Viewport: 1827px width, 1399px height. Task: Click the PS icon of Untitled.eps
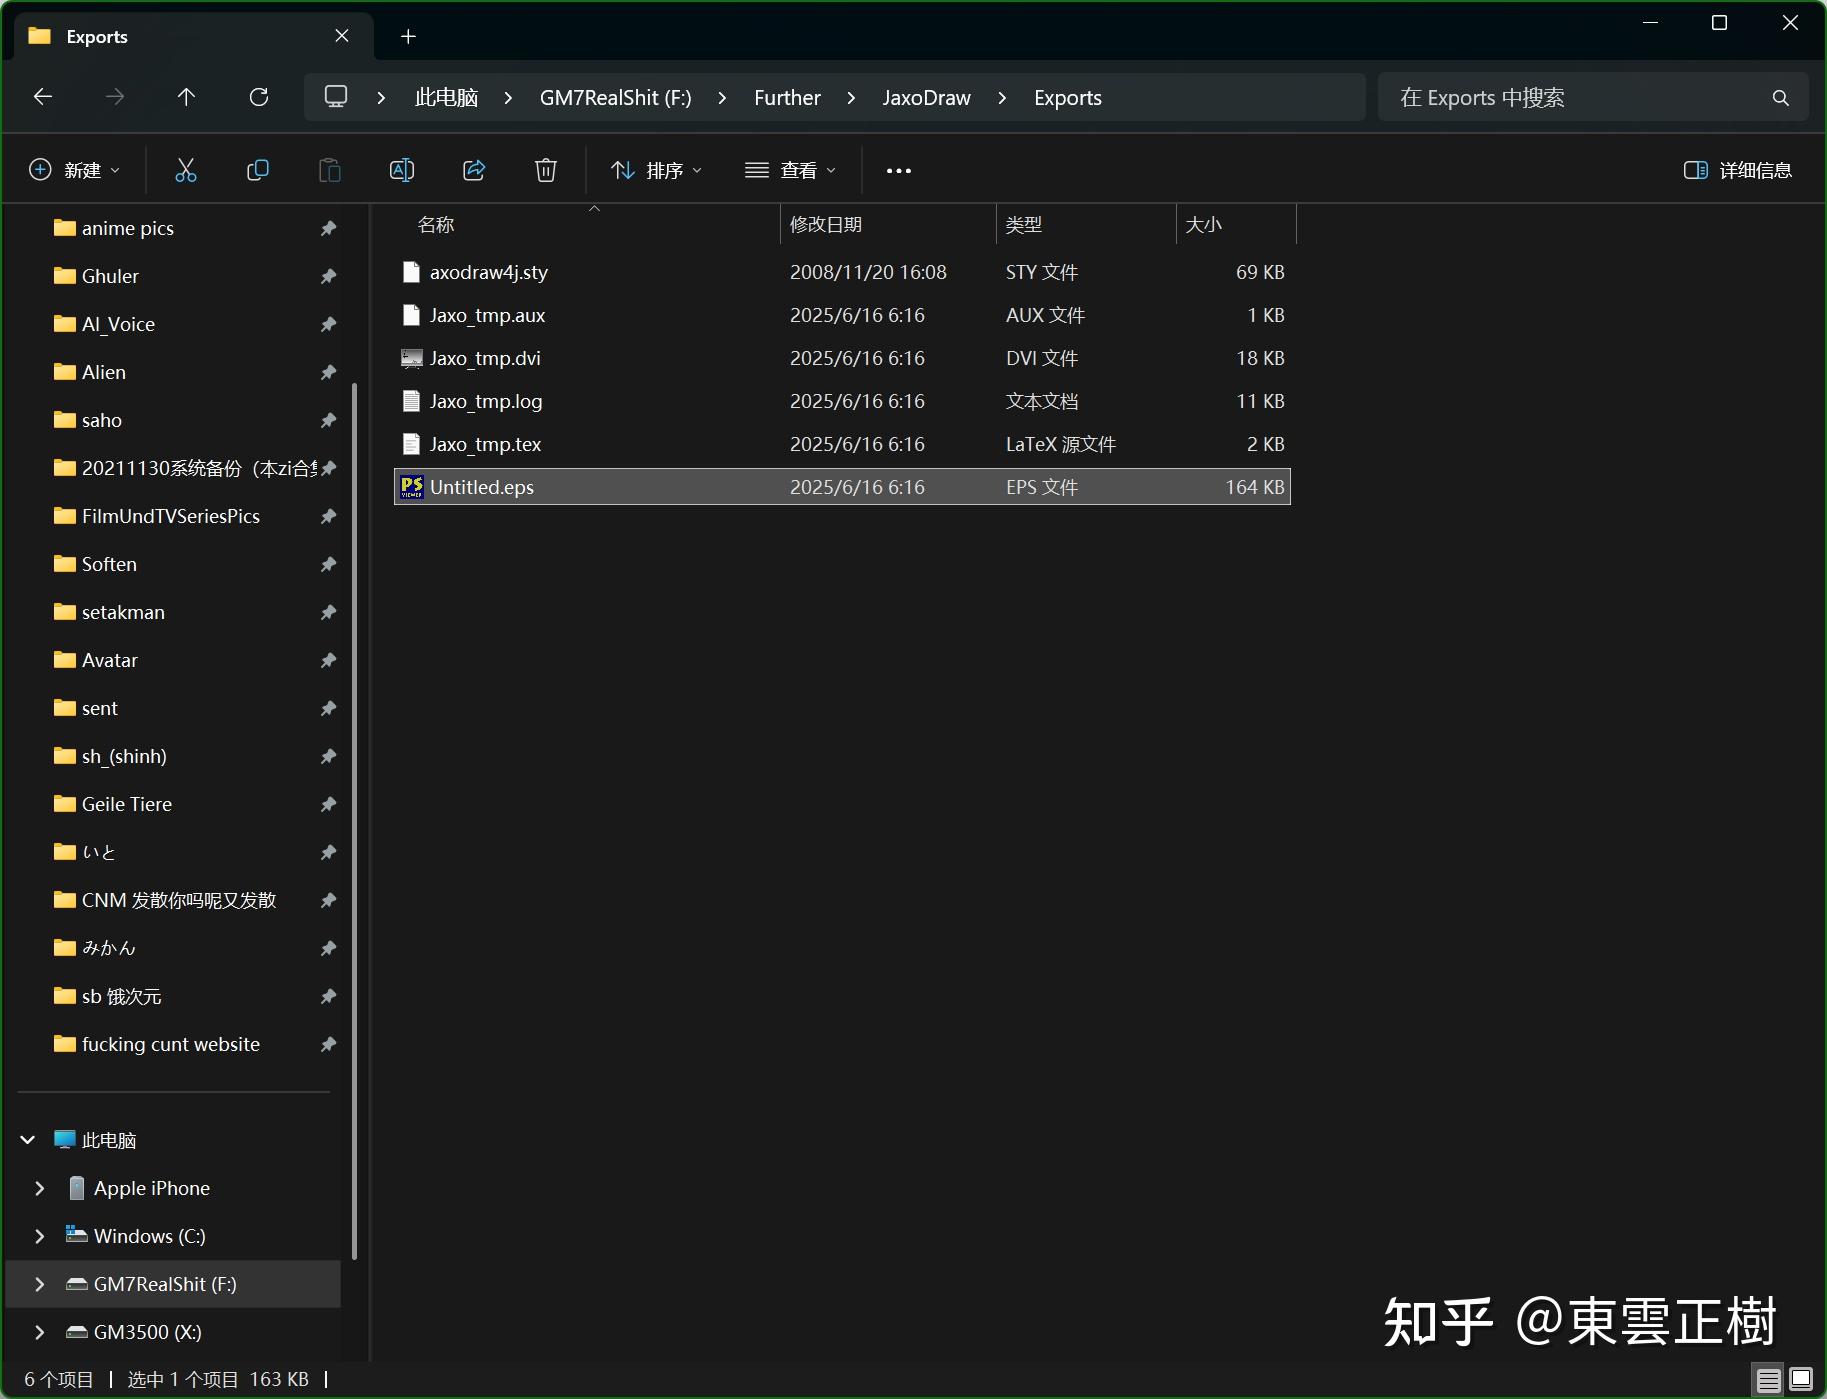pyautogui.click(x=411, y=487)
